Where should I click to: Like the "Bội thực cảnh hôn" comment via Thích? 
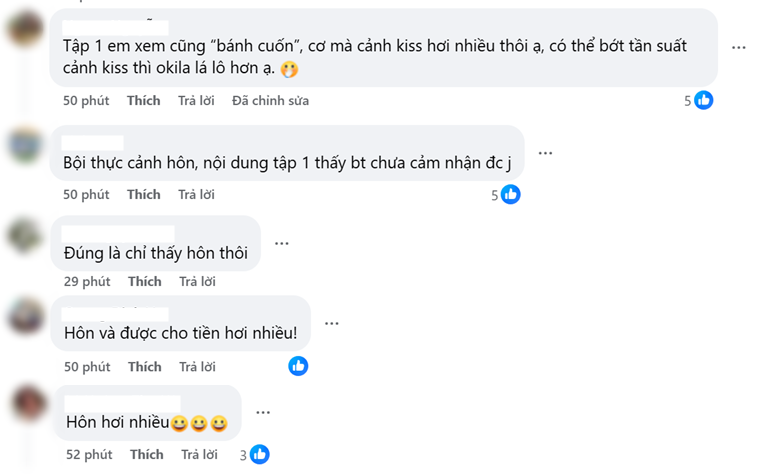[x=144, y=194]
